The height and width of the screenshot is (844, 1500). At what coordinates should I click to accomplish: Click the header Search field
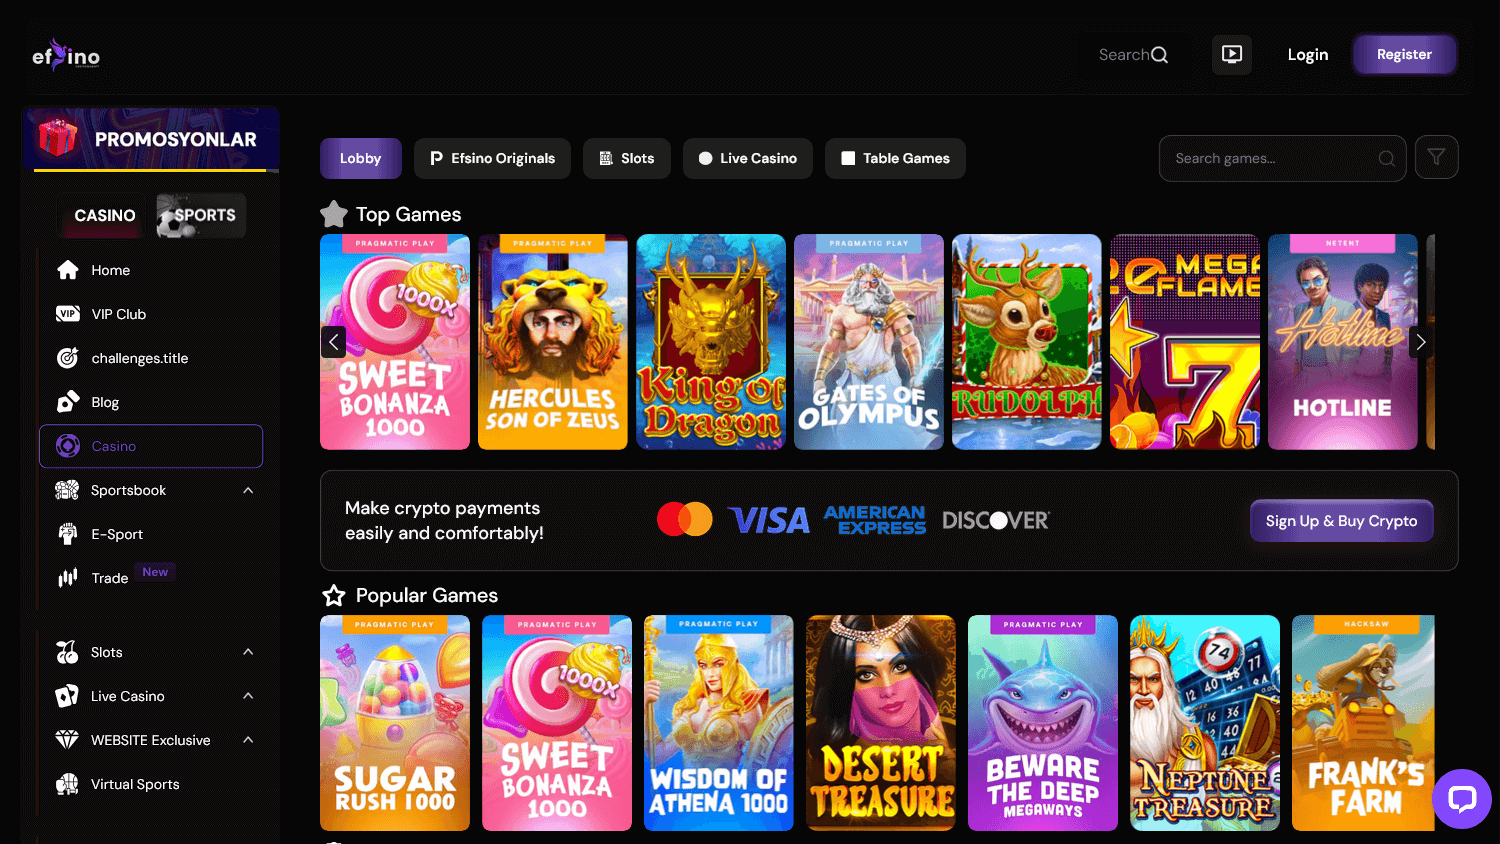pos(1133,55)
